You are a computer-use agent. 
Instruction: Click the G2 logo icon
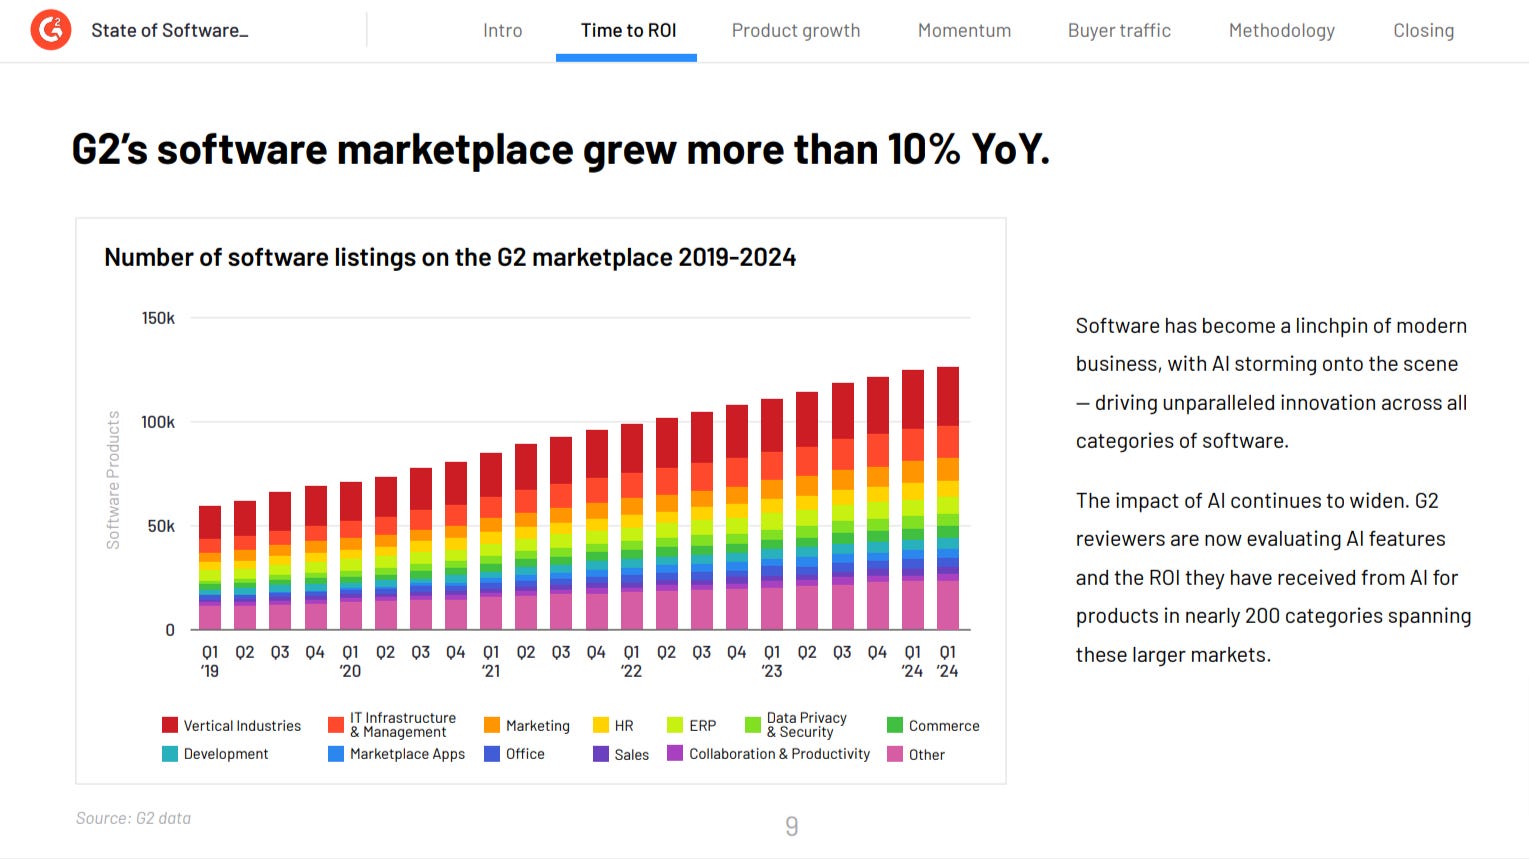(51, 30)
